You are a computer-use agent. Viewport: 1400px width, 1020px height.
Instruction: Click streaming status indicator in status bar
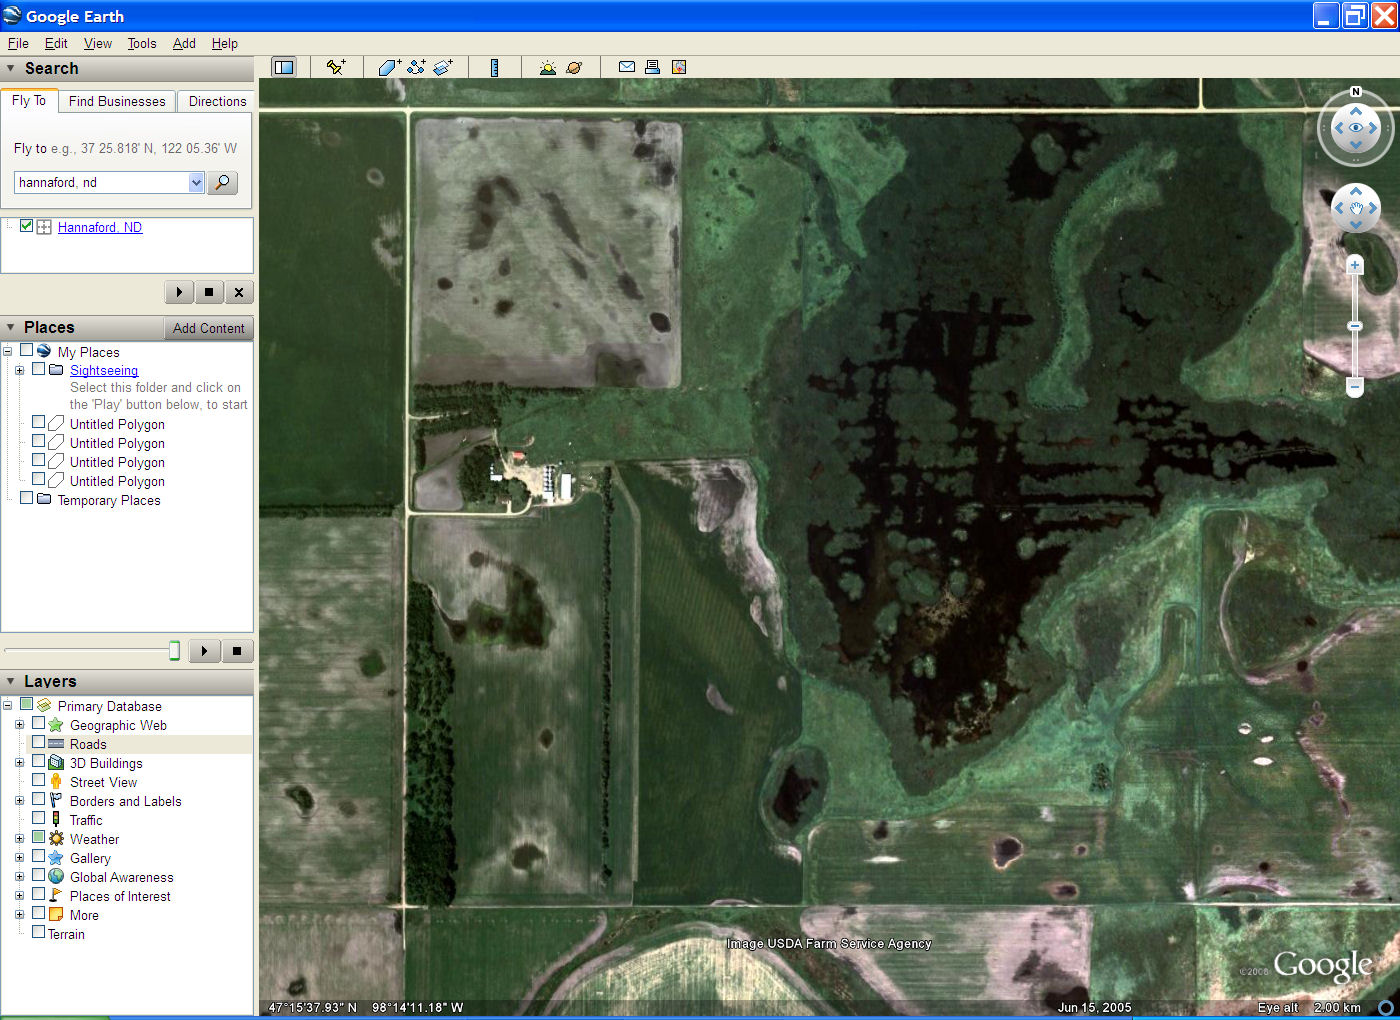pos(1385,1007)
